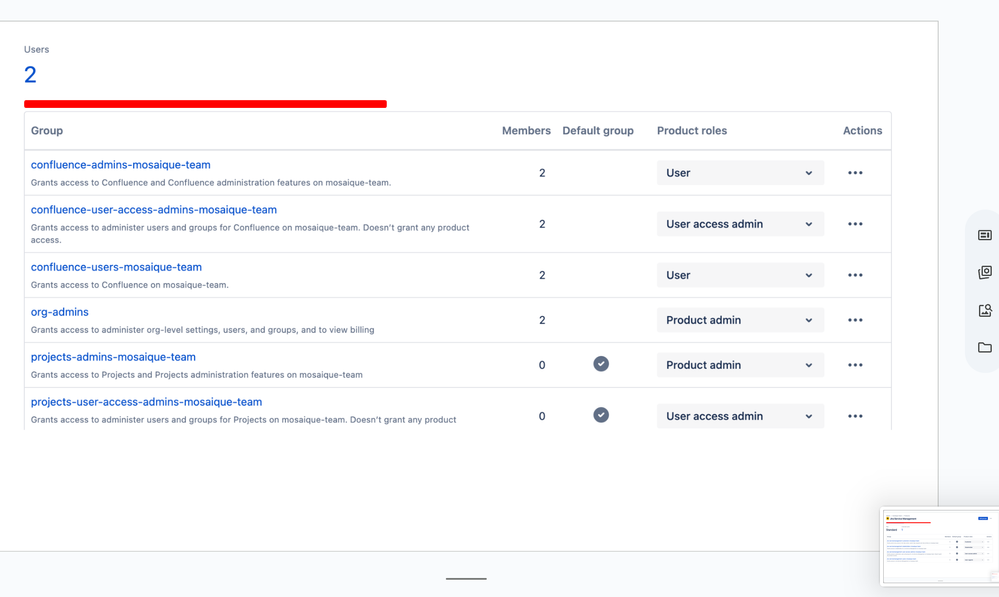Open actions menu for projects-user-access-admins-mosaique-team

tap(855, 416)
